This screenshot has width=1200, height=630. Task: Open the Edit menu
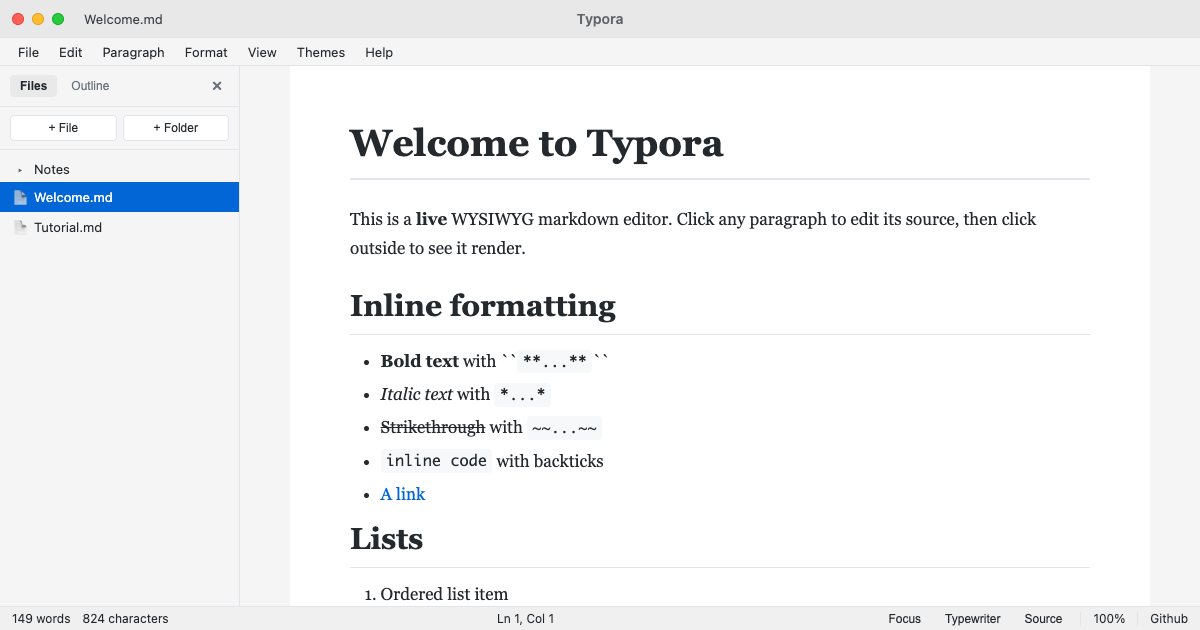70,52
